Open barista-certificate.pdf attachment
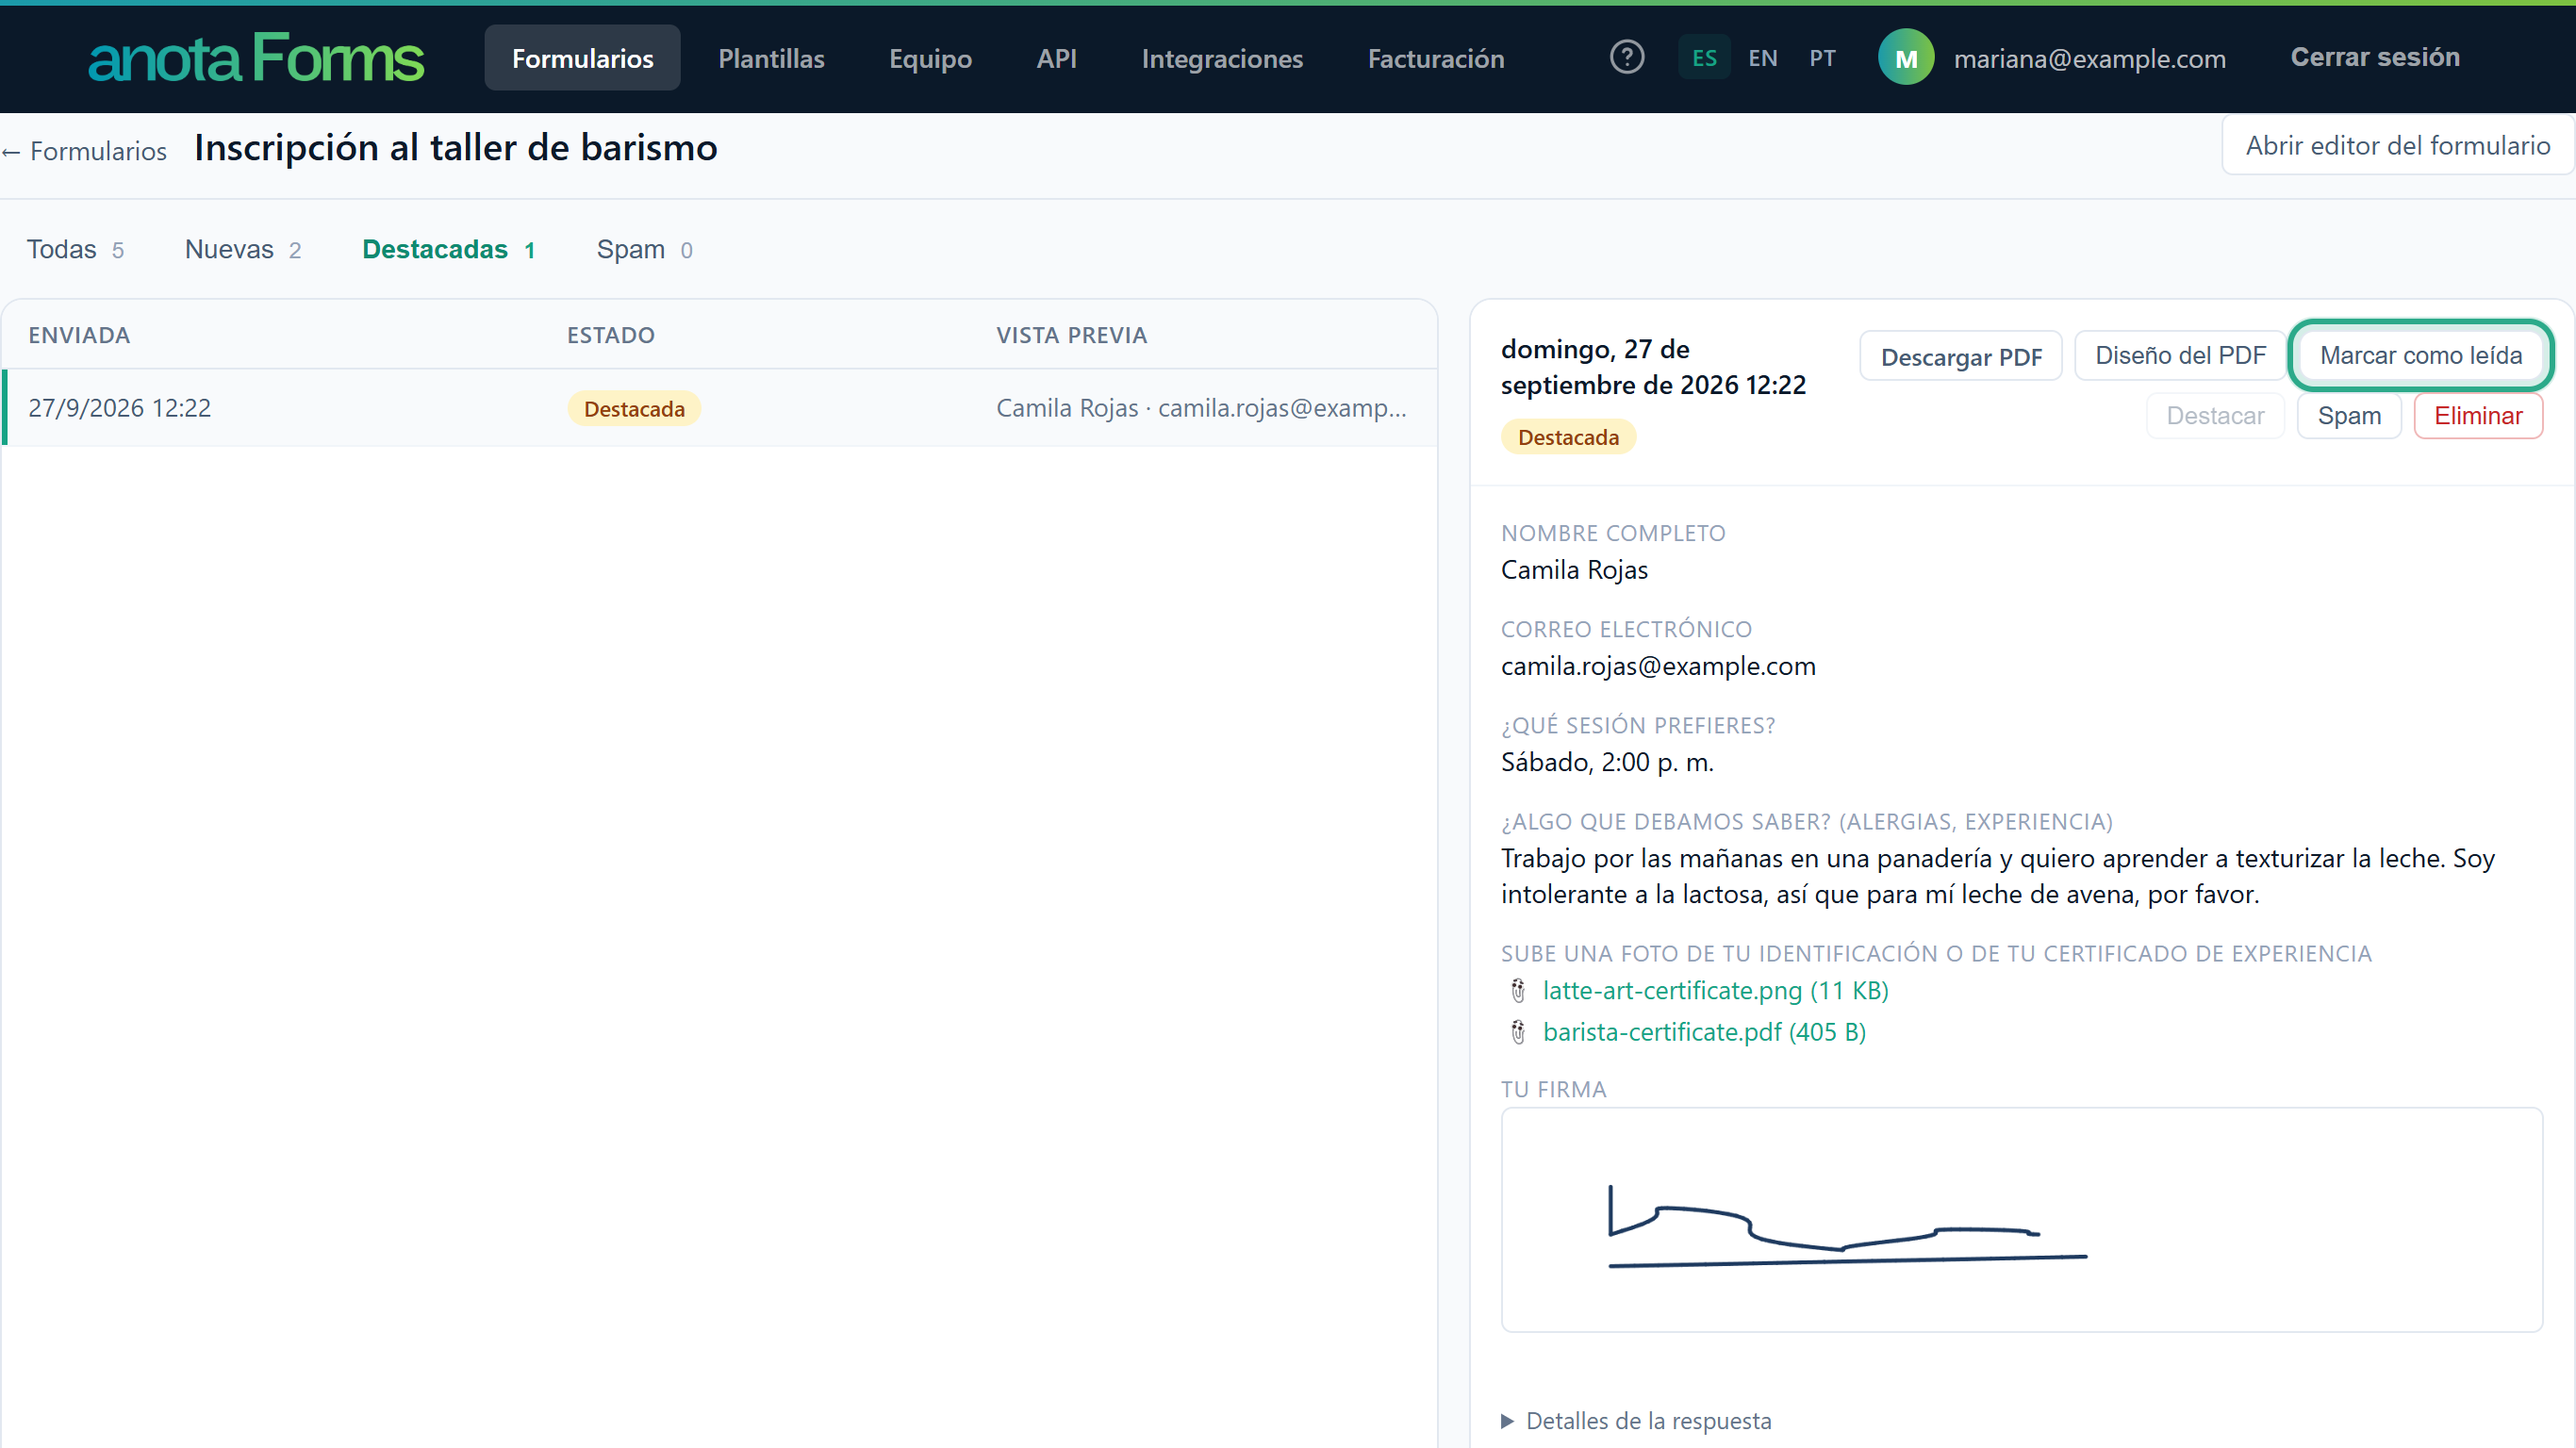 point(1704,1031)
